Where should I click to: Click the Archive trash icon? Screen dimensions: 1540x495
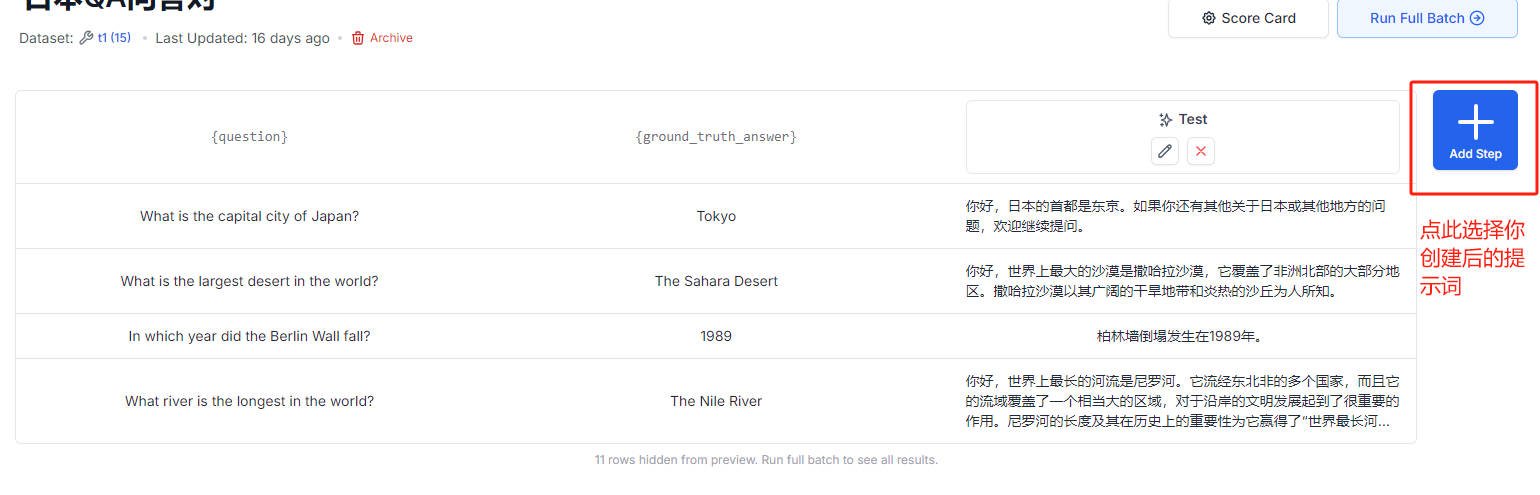(358, 38)
